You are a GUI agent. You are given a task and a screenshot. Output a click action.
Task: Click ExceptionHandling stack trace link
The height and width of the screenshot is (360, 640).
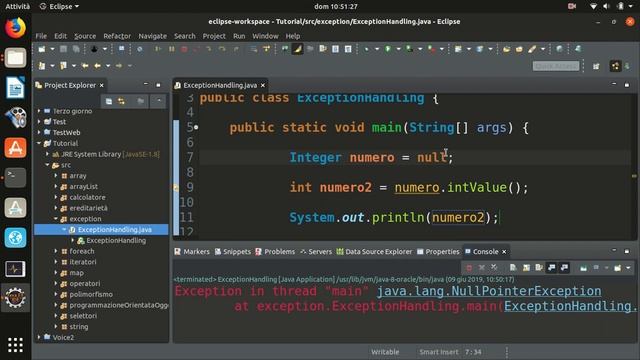tap(570, 306)
